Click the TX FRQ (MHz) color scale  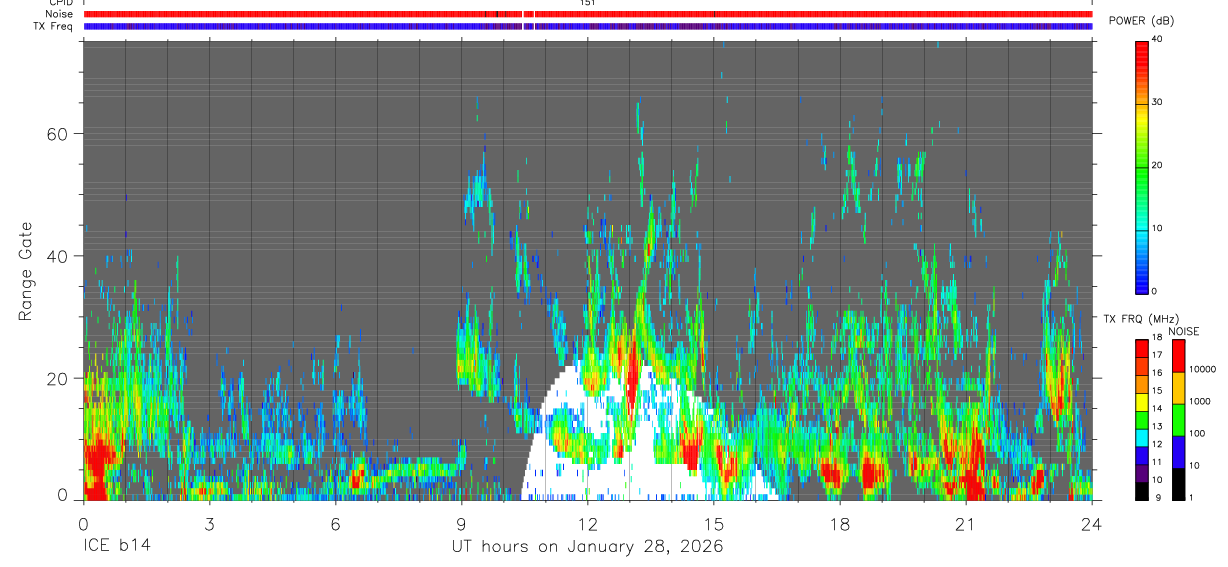(1142, 419)
